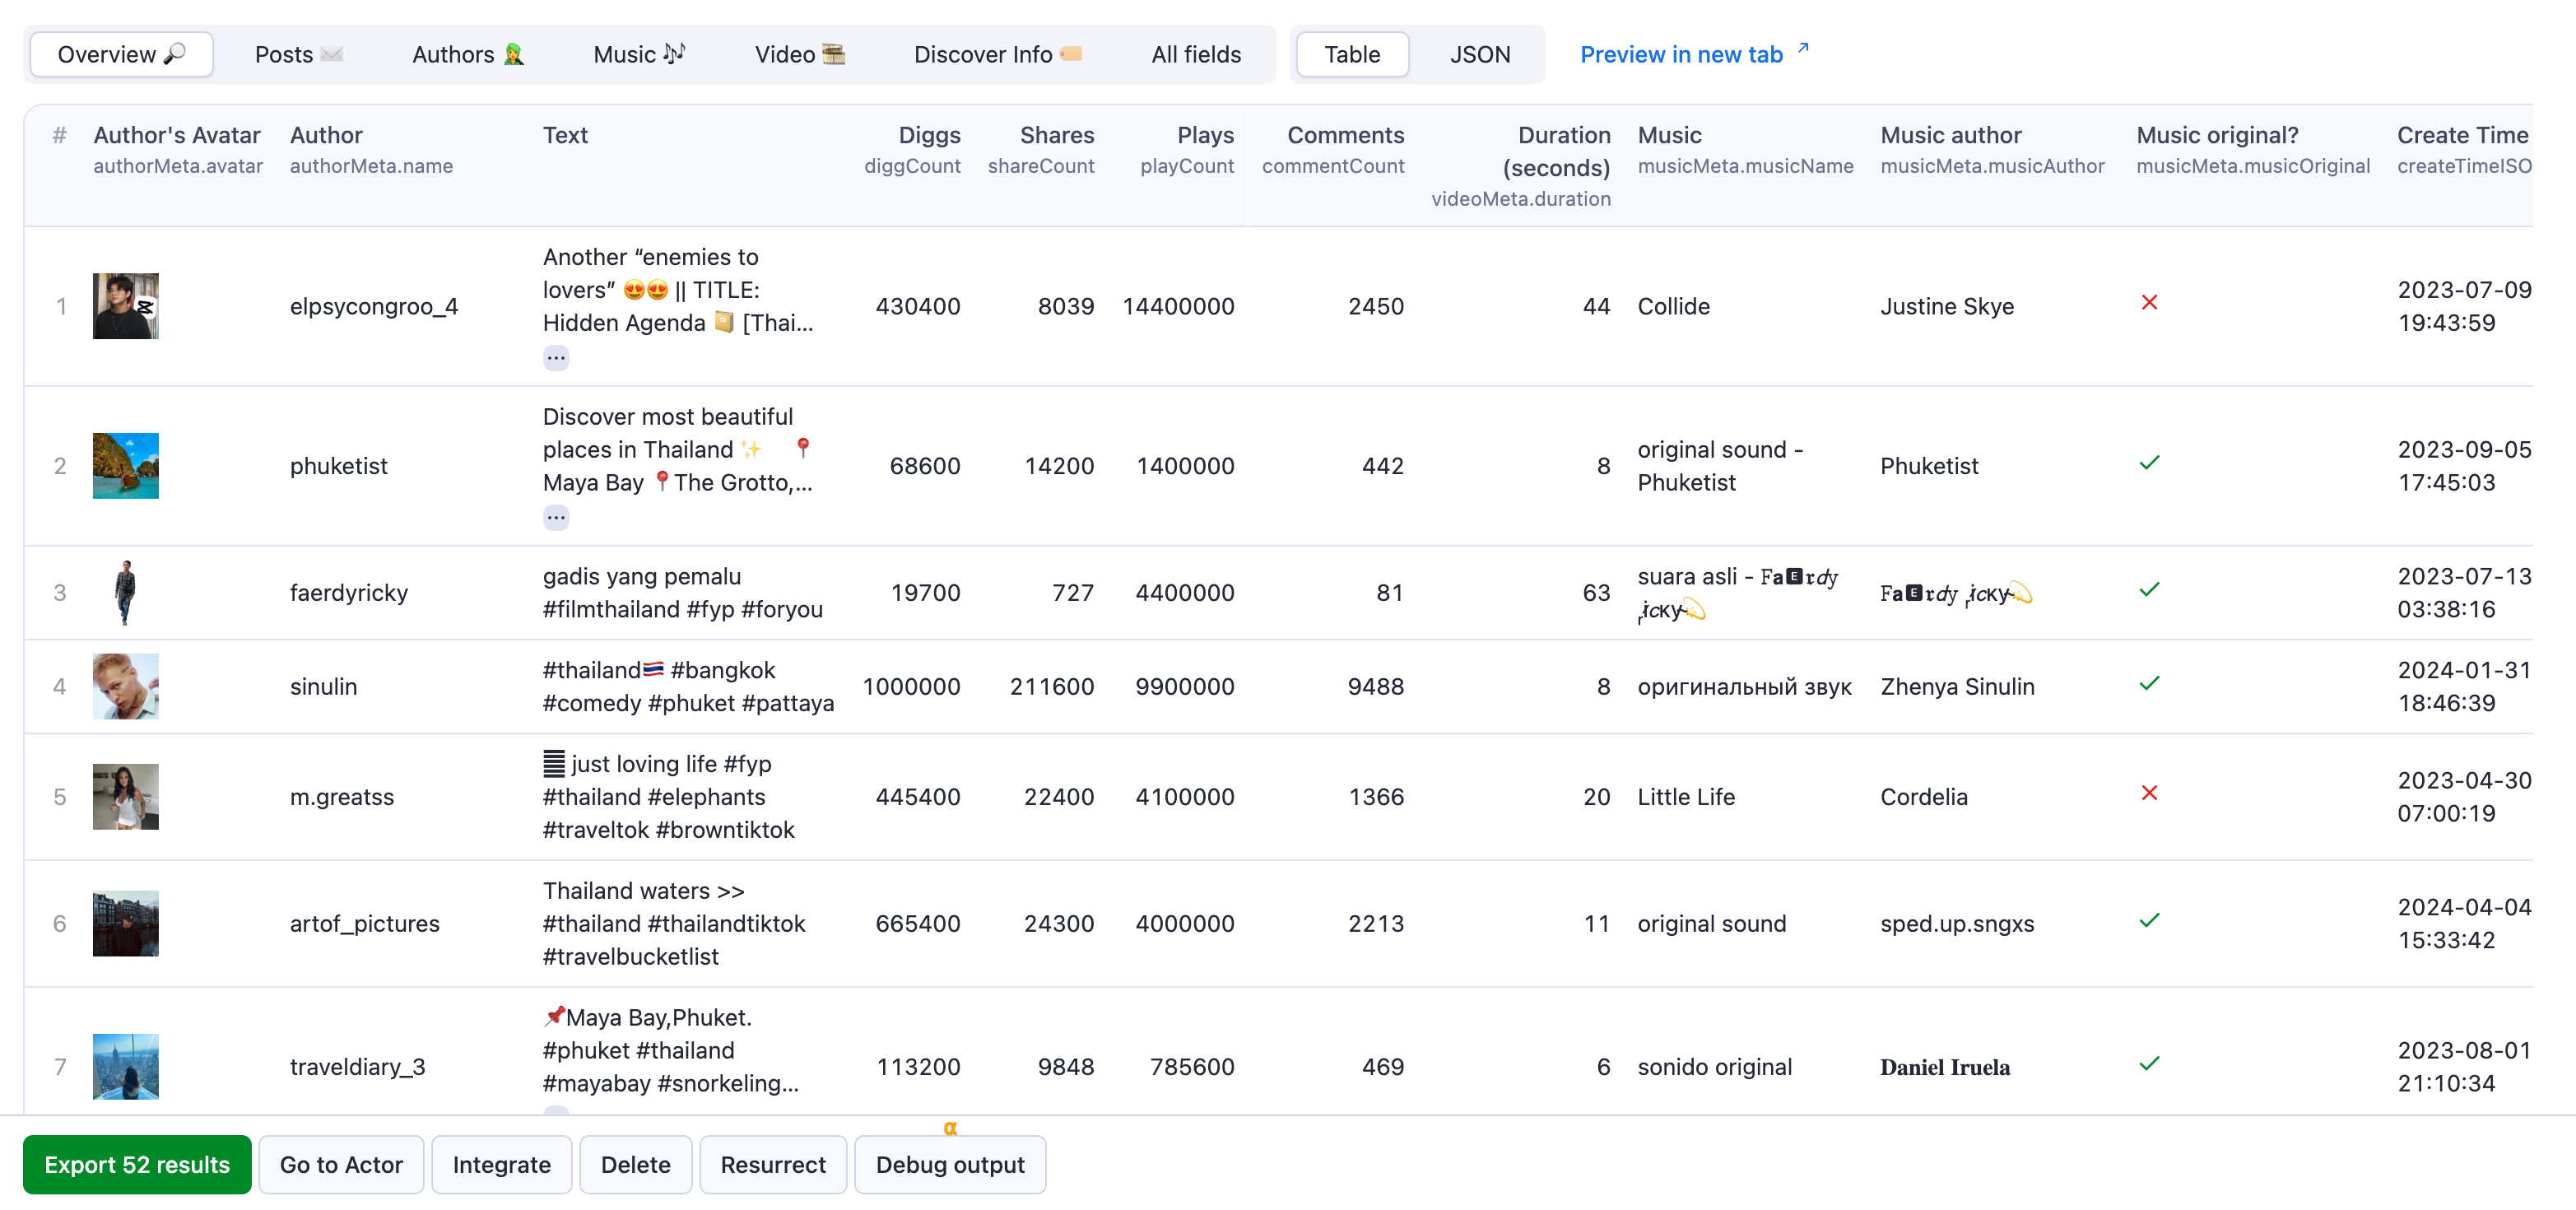Image resolution: width=2576 pixels, height=1210 pixels.
Task: Switch to Table view
Action: pos(1352,53)
